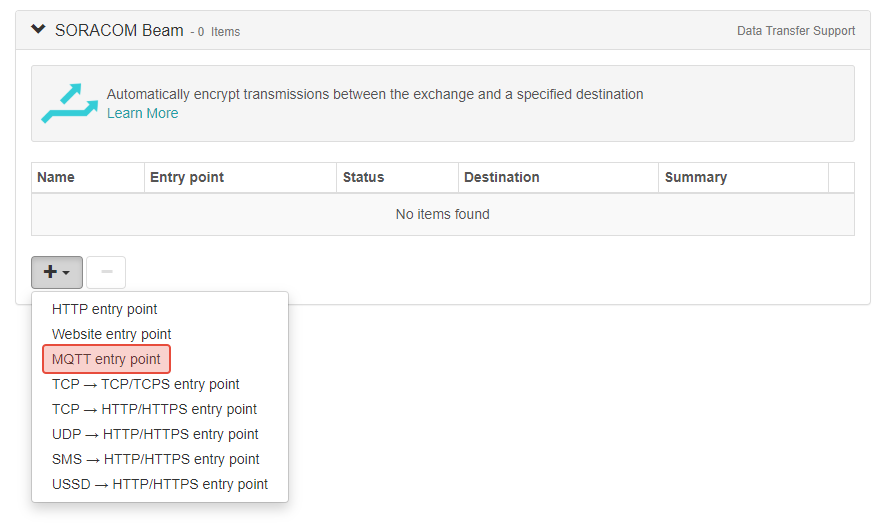Click the Summary column header

click(x=695, y=177)
